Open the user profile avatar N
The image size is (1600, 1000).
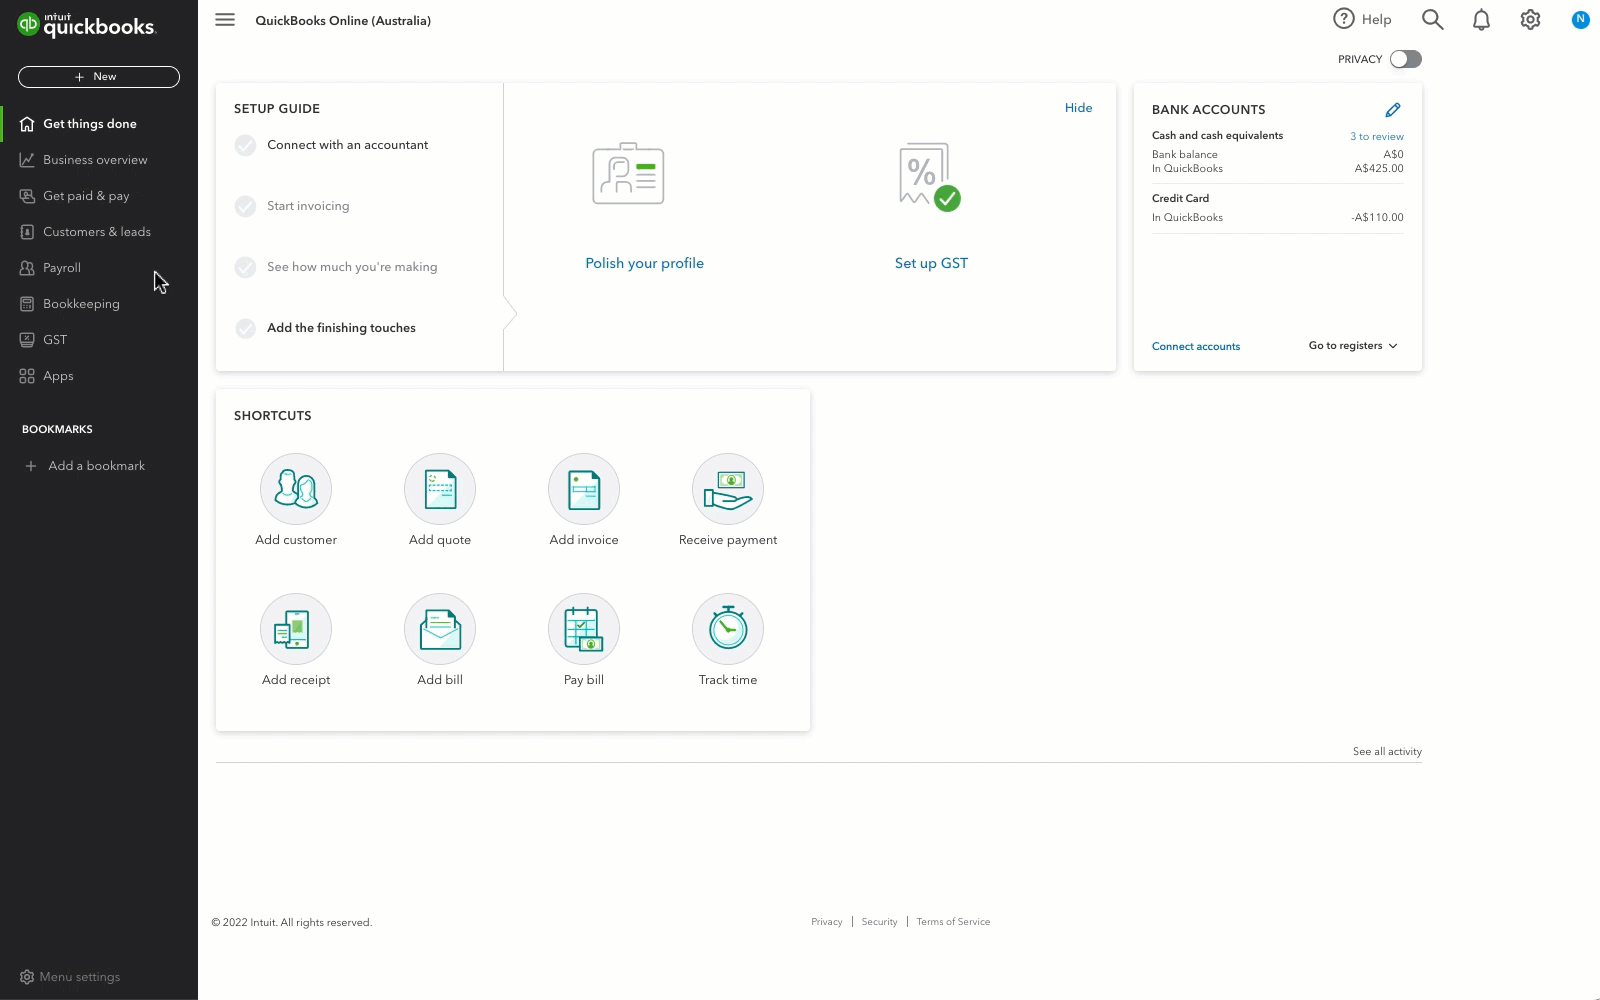click(x=1580, y=19)
